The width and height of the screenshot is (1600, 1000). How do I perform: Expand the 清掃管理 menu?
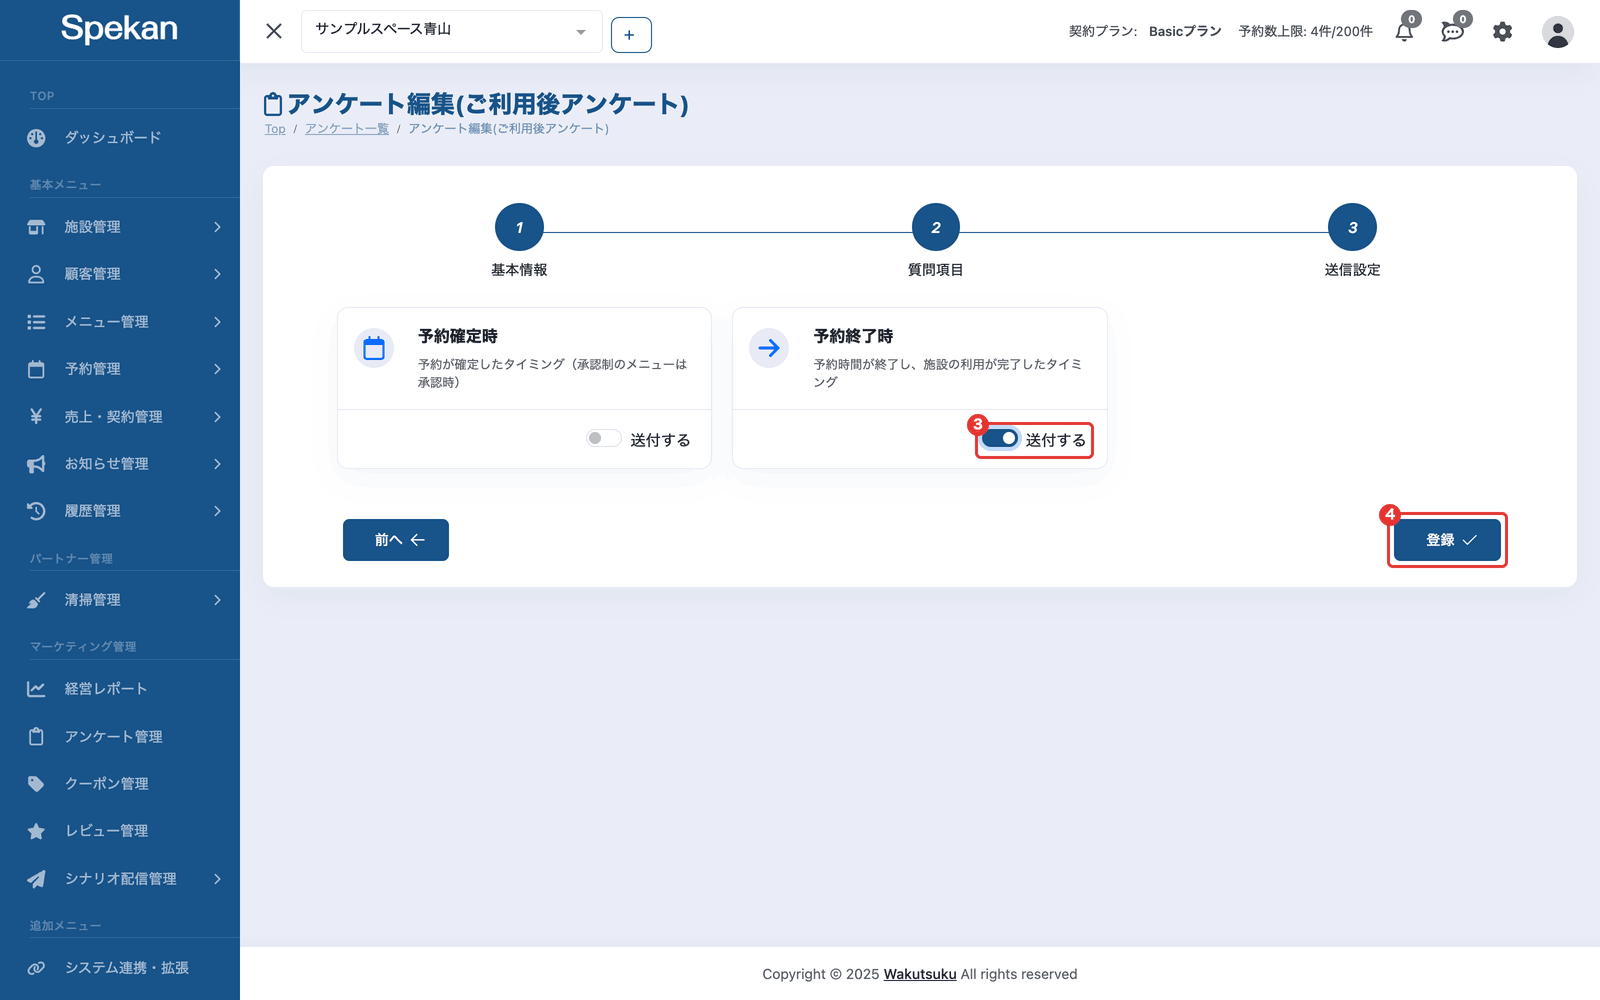(120, 600)
